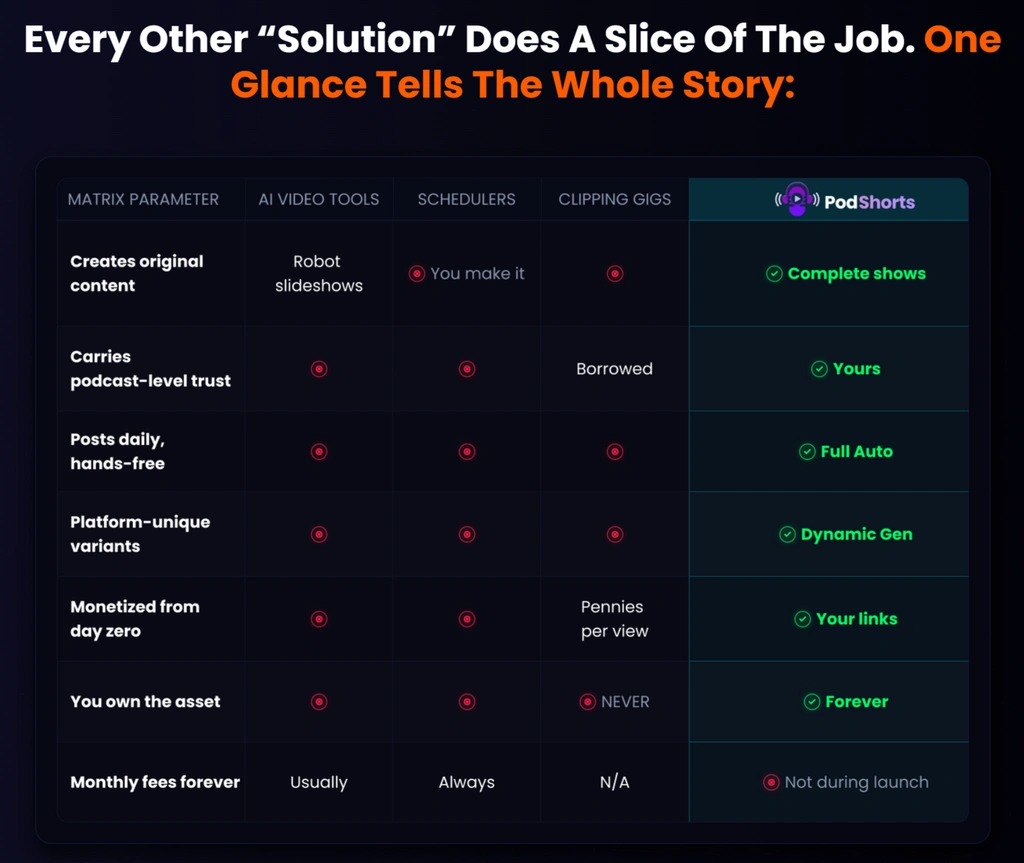Click red X icon beside Not during launch
Screen dimensions: 1024x863
pos(771,782)
